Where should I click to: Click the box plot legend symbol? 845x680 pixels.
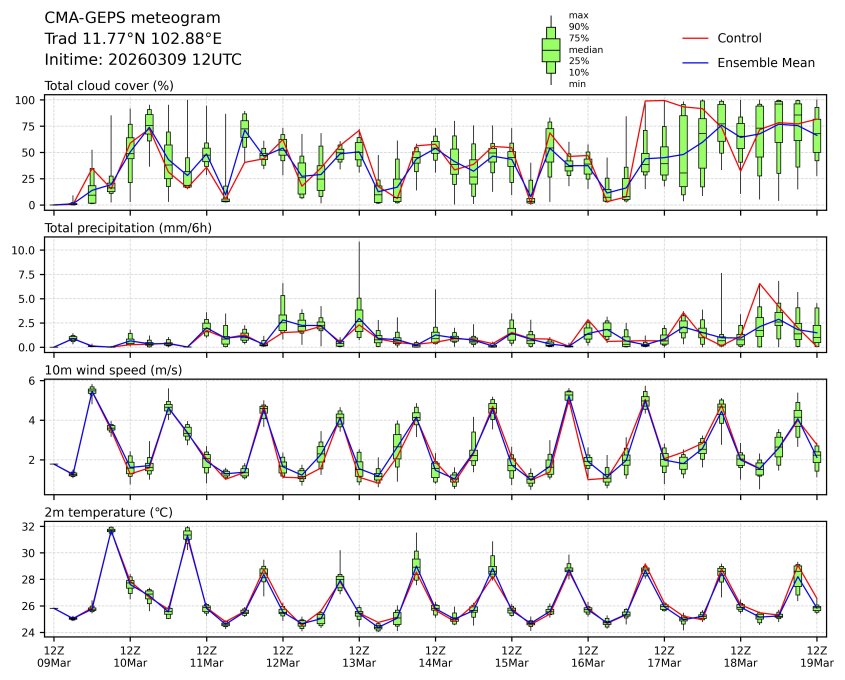click(x=550, y=50)
